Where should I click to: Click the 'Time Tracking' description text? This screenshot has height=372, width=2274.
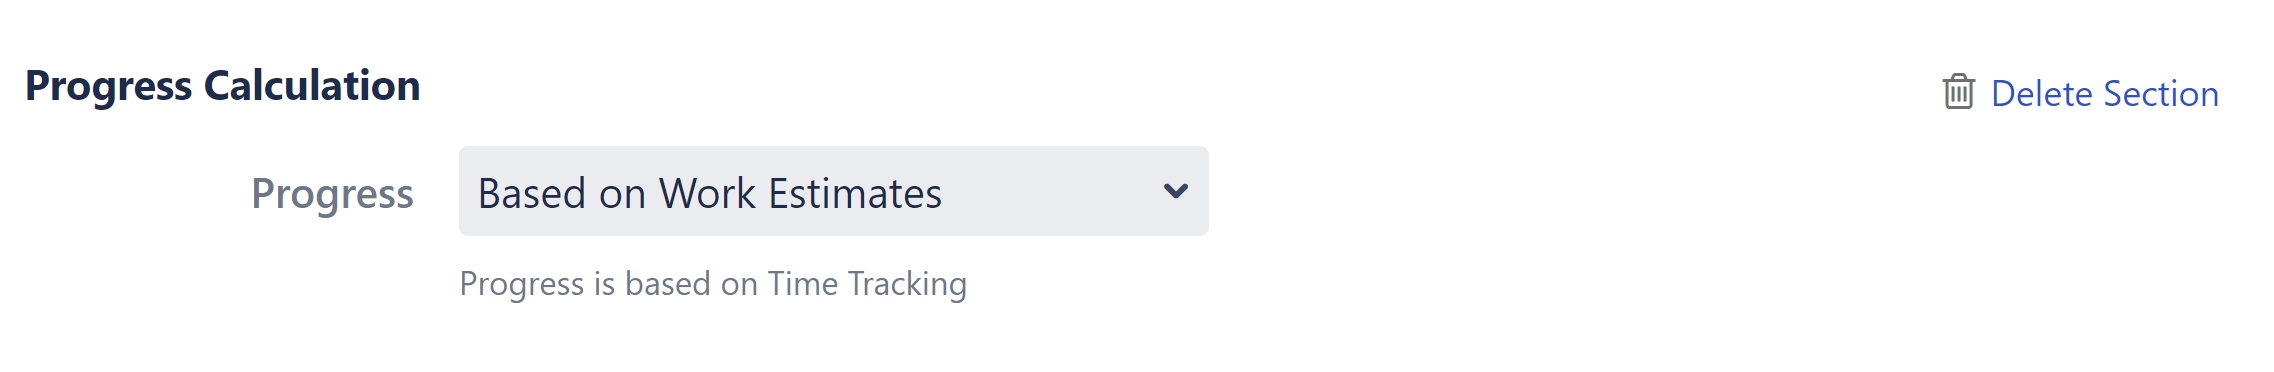pos(867,284)
